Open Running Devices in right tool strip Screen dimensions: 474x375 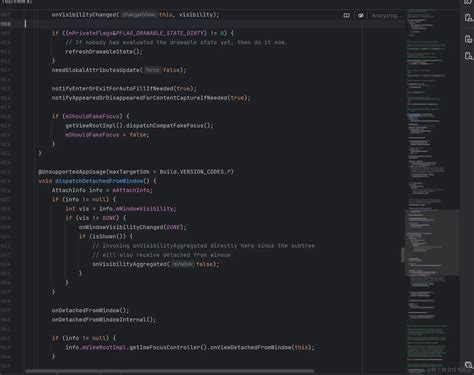pos(468,39)
